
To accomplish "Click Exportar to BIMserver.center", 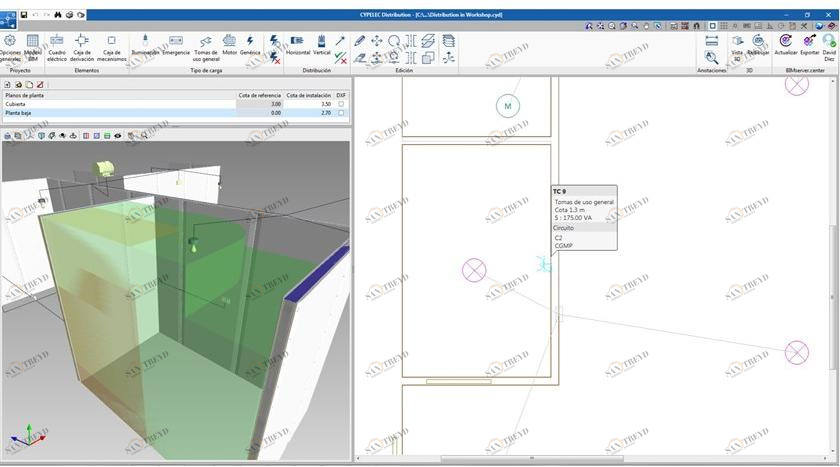I will tap(810, 46).
